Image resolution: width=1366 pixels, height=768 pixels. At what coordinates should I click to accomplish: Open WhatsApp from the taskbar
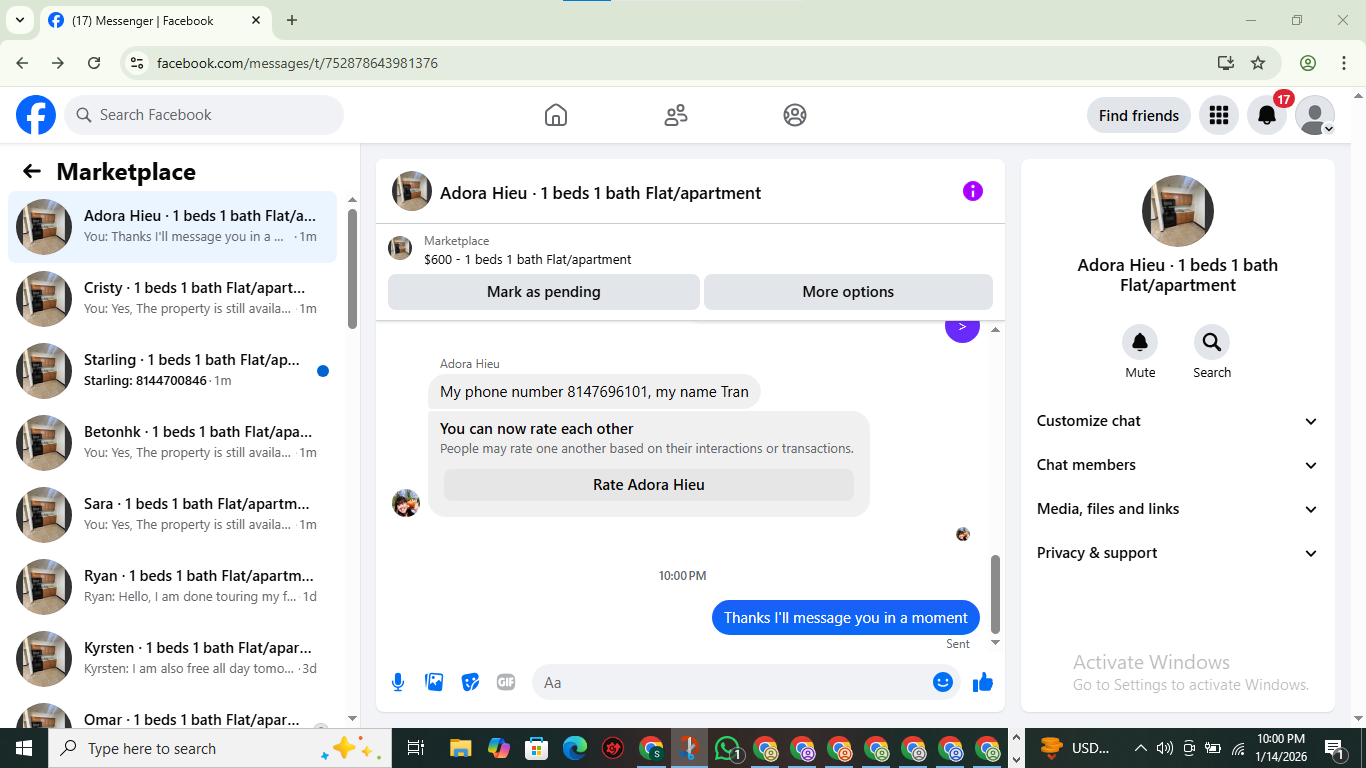729,748
